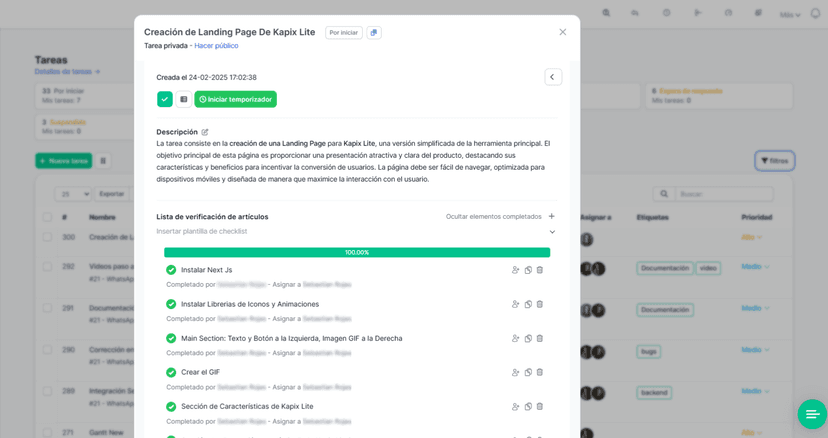Open Medio priority dropdown on row 292
The width and height of the screenshot is (828, 438).
755,267
